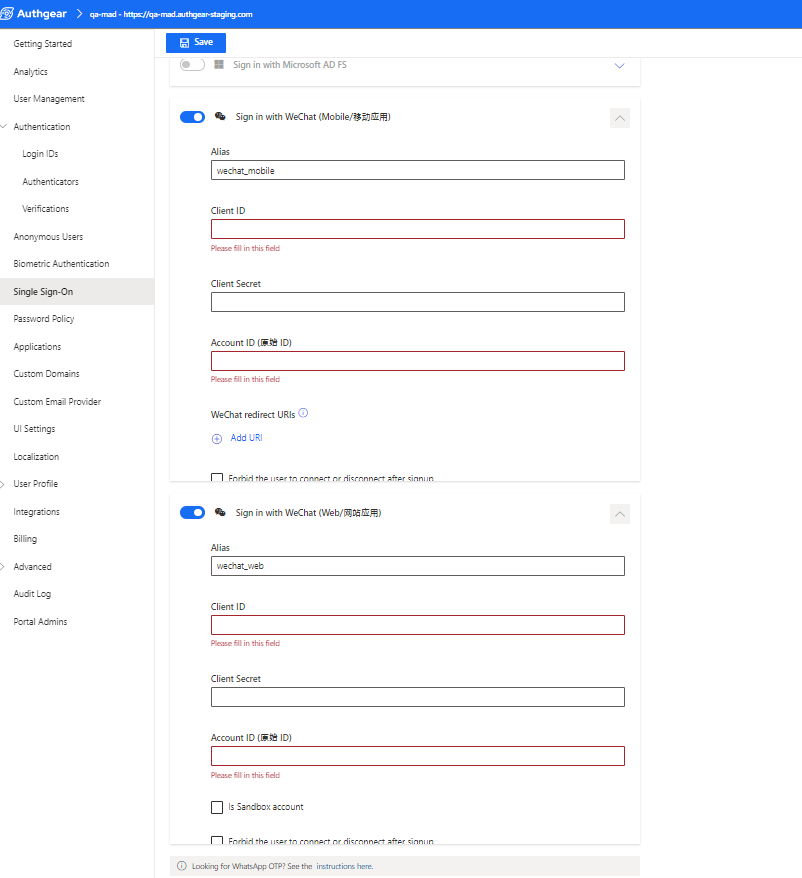Click the Microsoft AD FS provider icon

tap(218, 64)
